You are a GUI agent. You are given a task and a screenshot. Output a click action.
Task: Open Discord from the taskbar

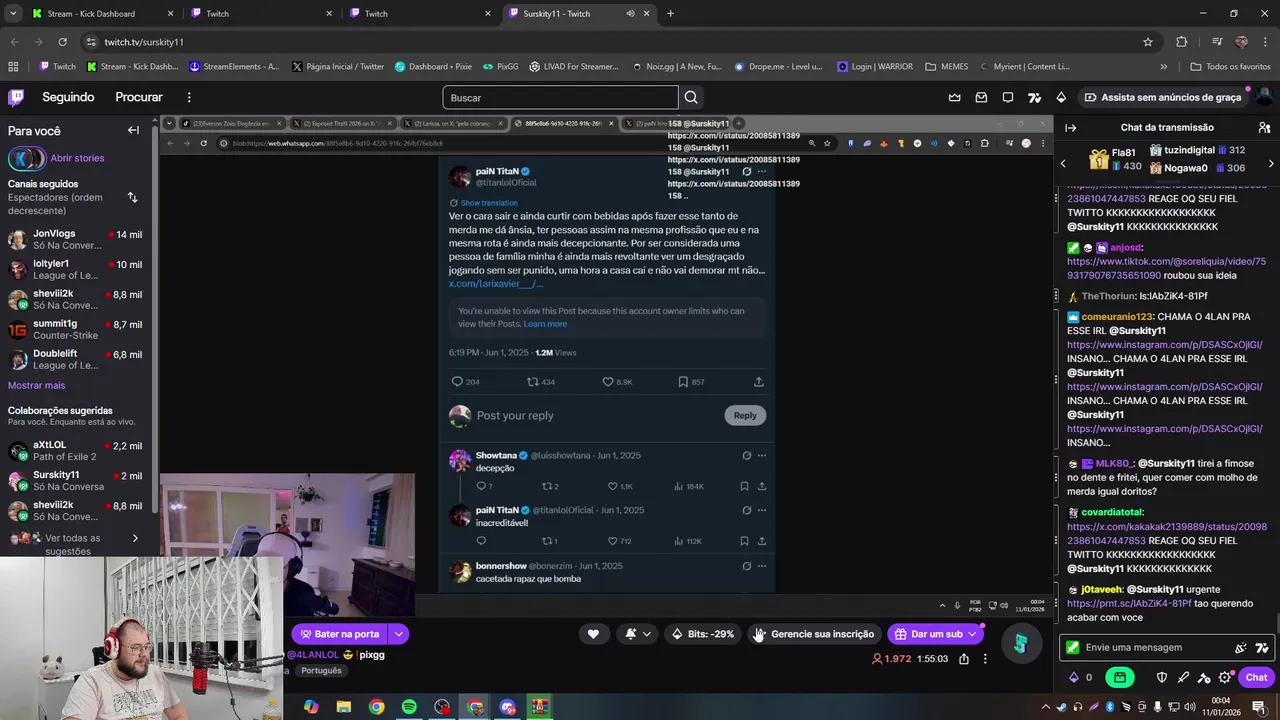tap(508, 707)
